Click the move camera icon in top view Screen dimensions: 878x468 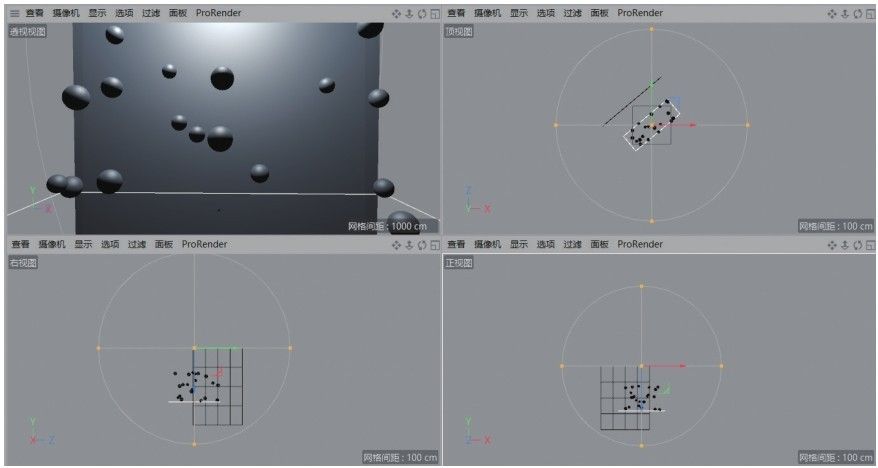832,13
